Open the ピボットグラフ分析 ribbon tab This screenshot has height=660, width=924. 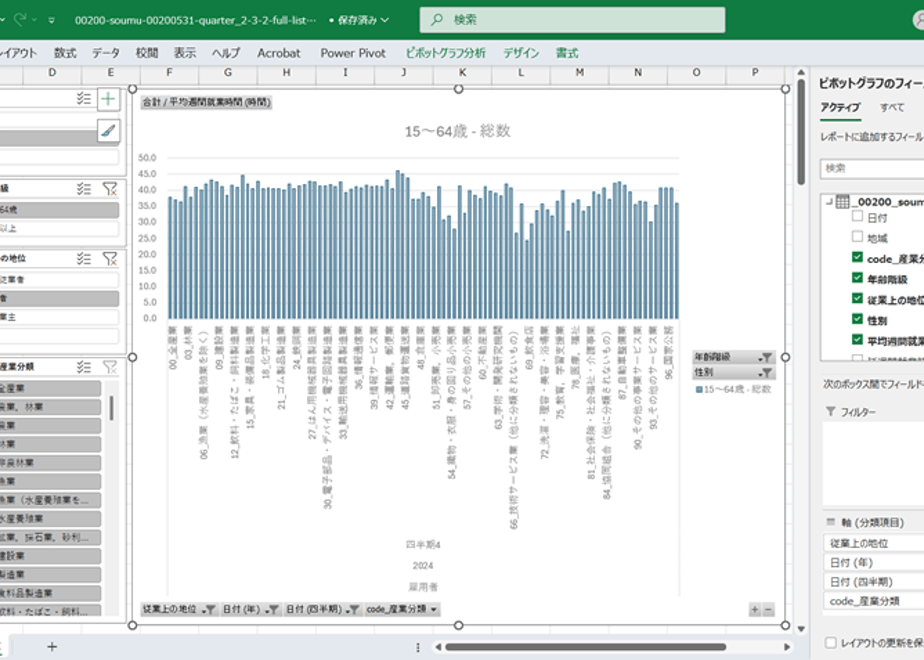point(446,53)
